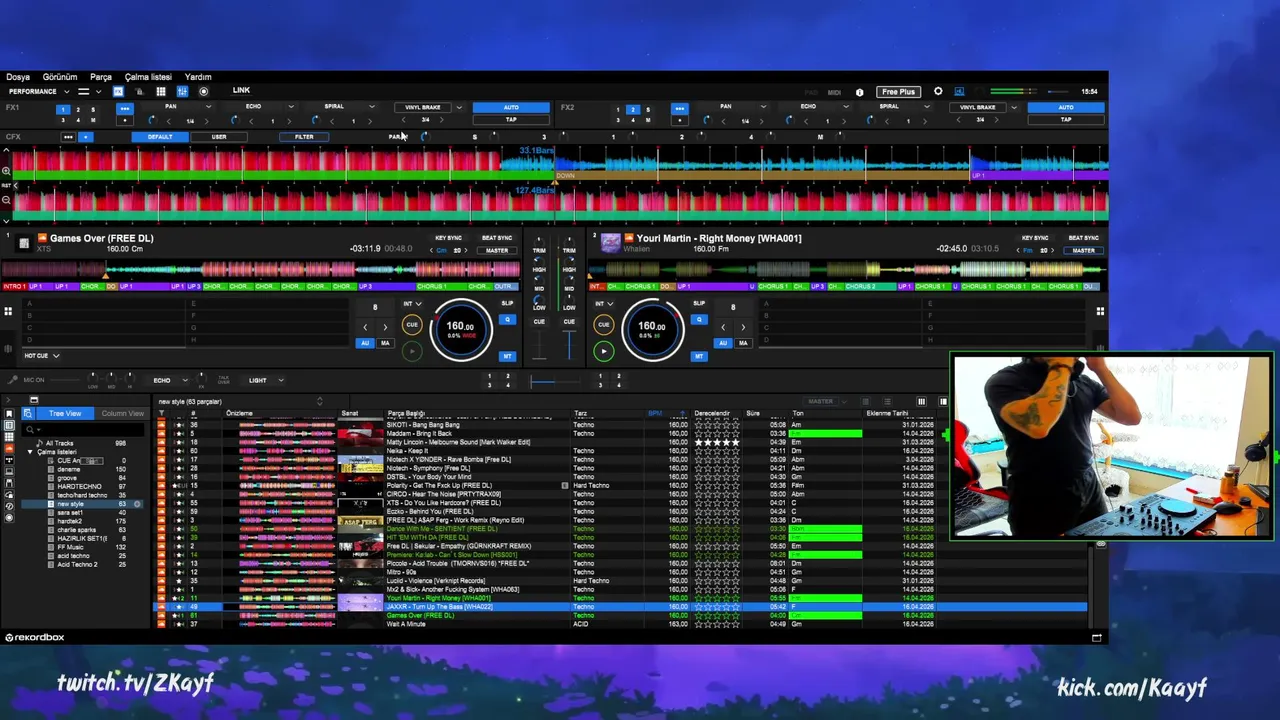Toggle deck 1 KEY SYNC

(449, 238)
